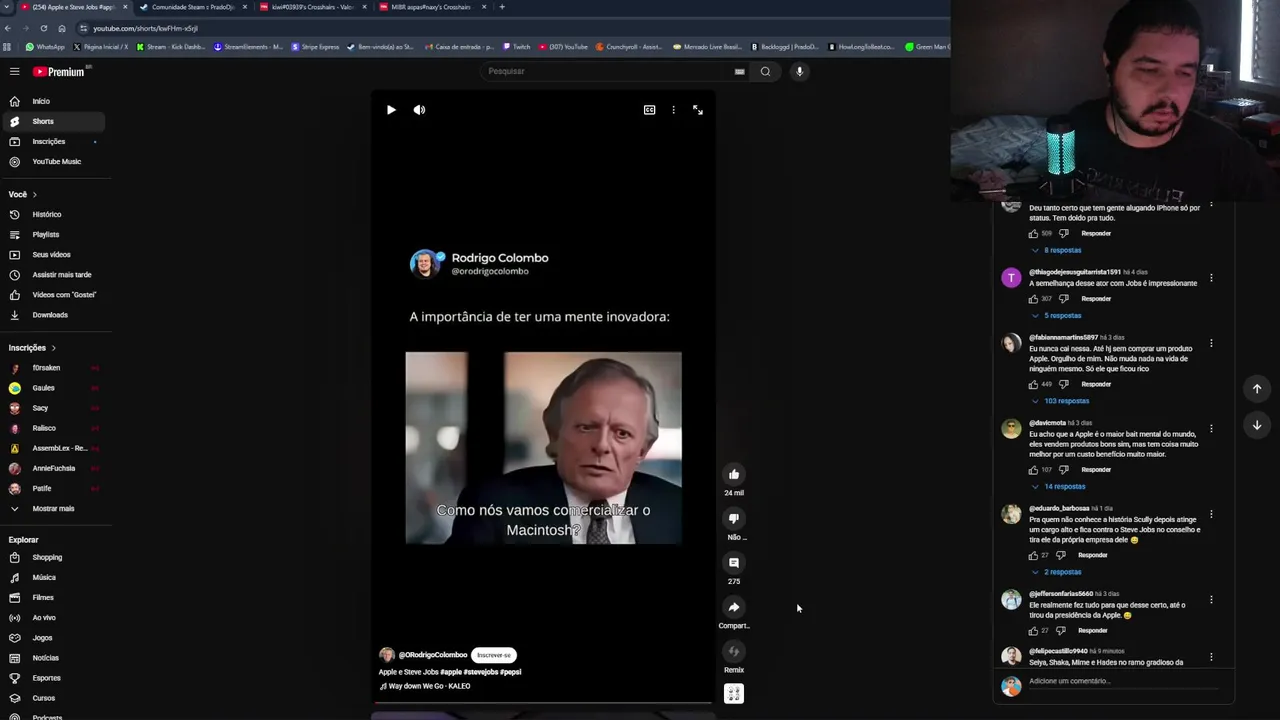Open the comments icon showing 275
1280x720 pixels.
tap(734, 563)
